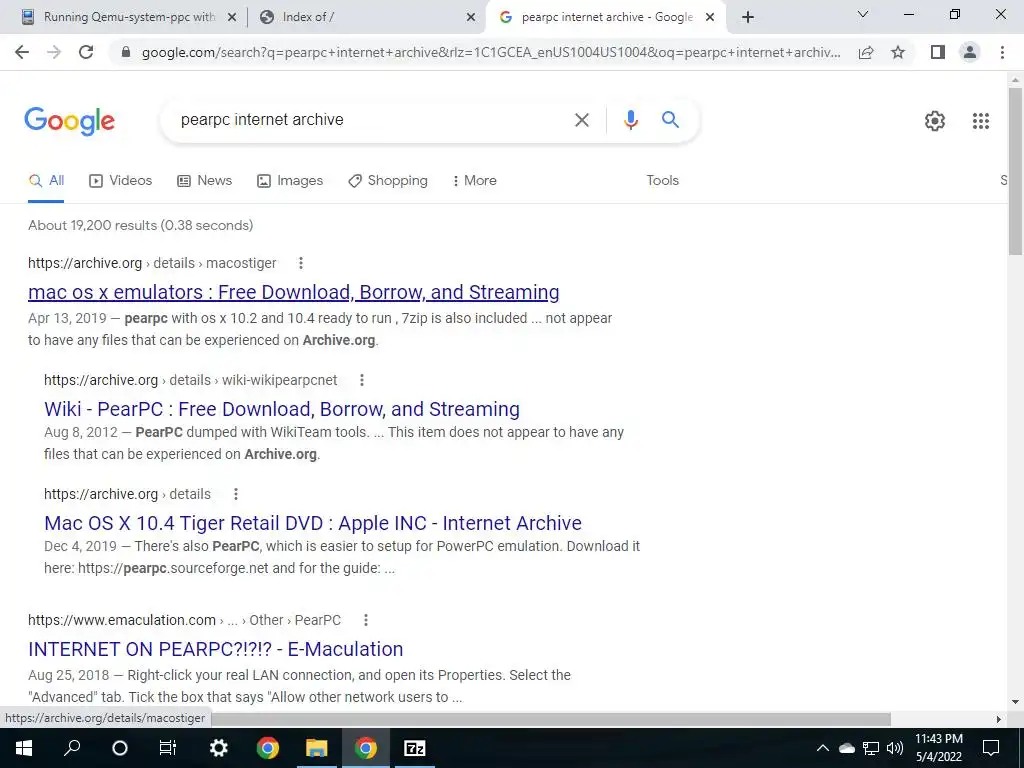
Task: Click the vertical page scrollbar
Action: 1015,171
